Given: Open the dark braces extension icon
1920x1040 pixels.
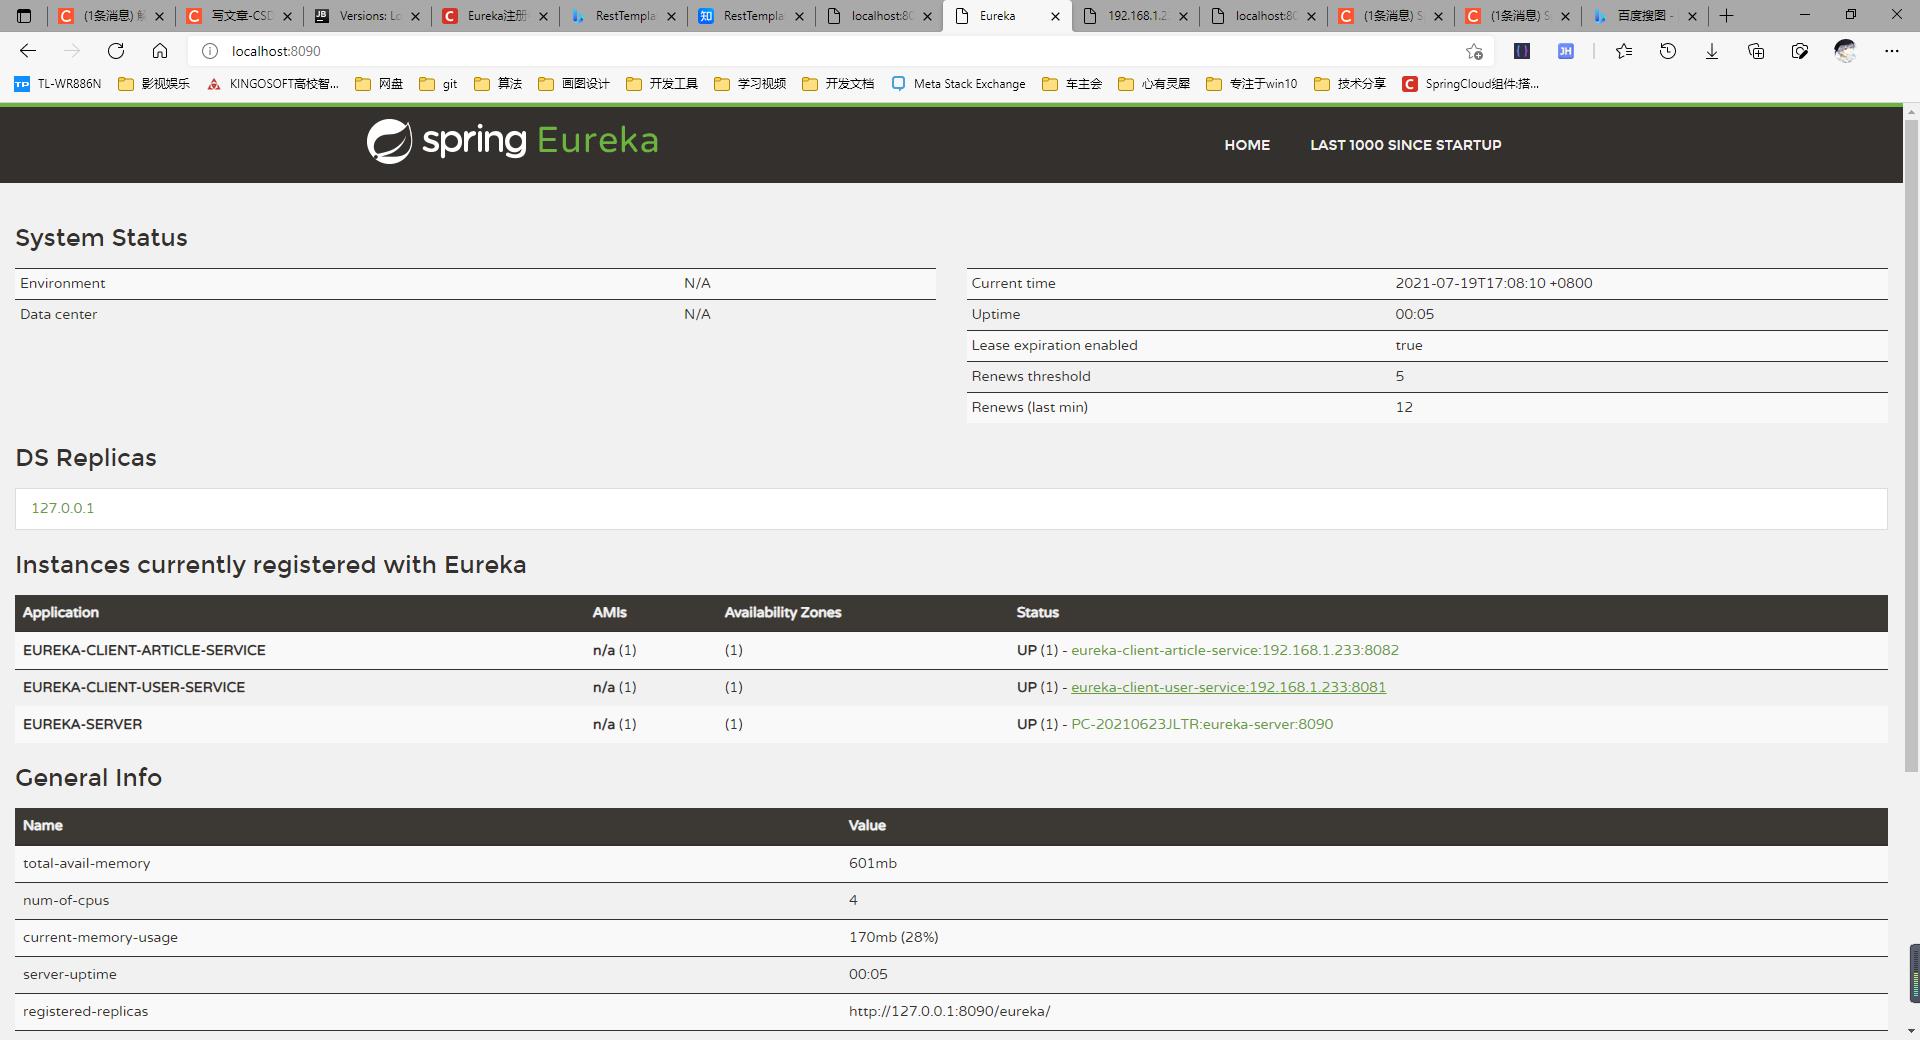Looking at the screenshot, I should [x=1522, y=51].
